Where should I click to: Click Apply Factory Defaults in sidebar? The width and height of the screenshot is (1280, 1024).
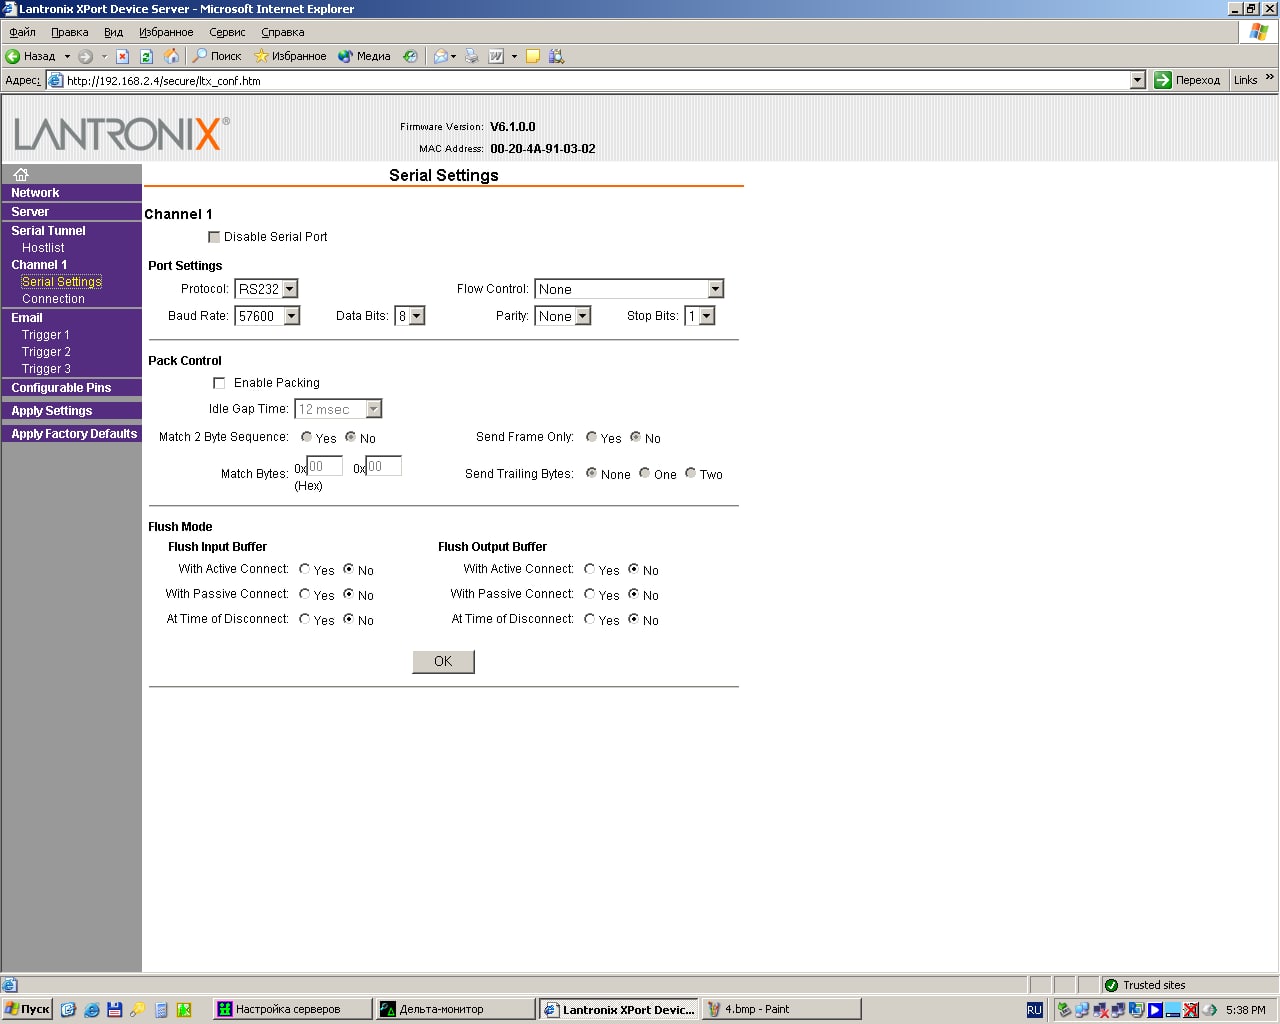pyautogui.click(x=72, y=434)
